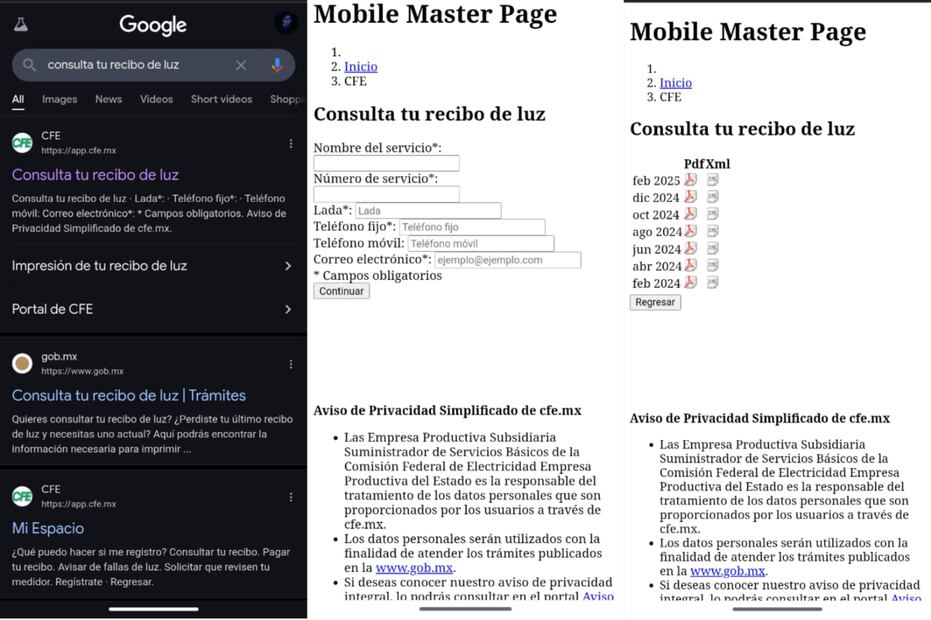
Task: Click Inicio breadcrumb link in form page
Action: click(361, 67)
